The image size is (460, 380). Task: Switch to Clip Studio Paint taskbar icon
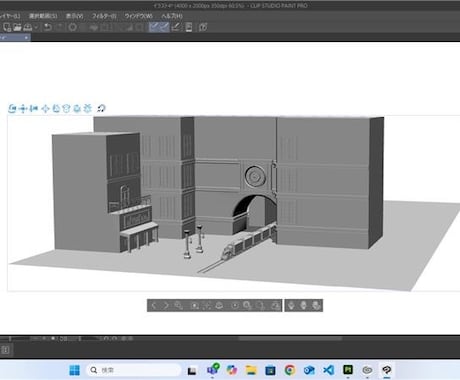(x=387, y=370)
